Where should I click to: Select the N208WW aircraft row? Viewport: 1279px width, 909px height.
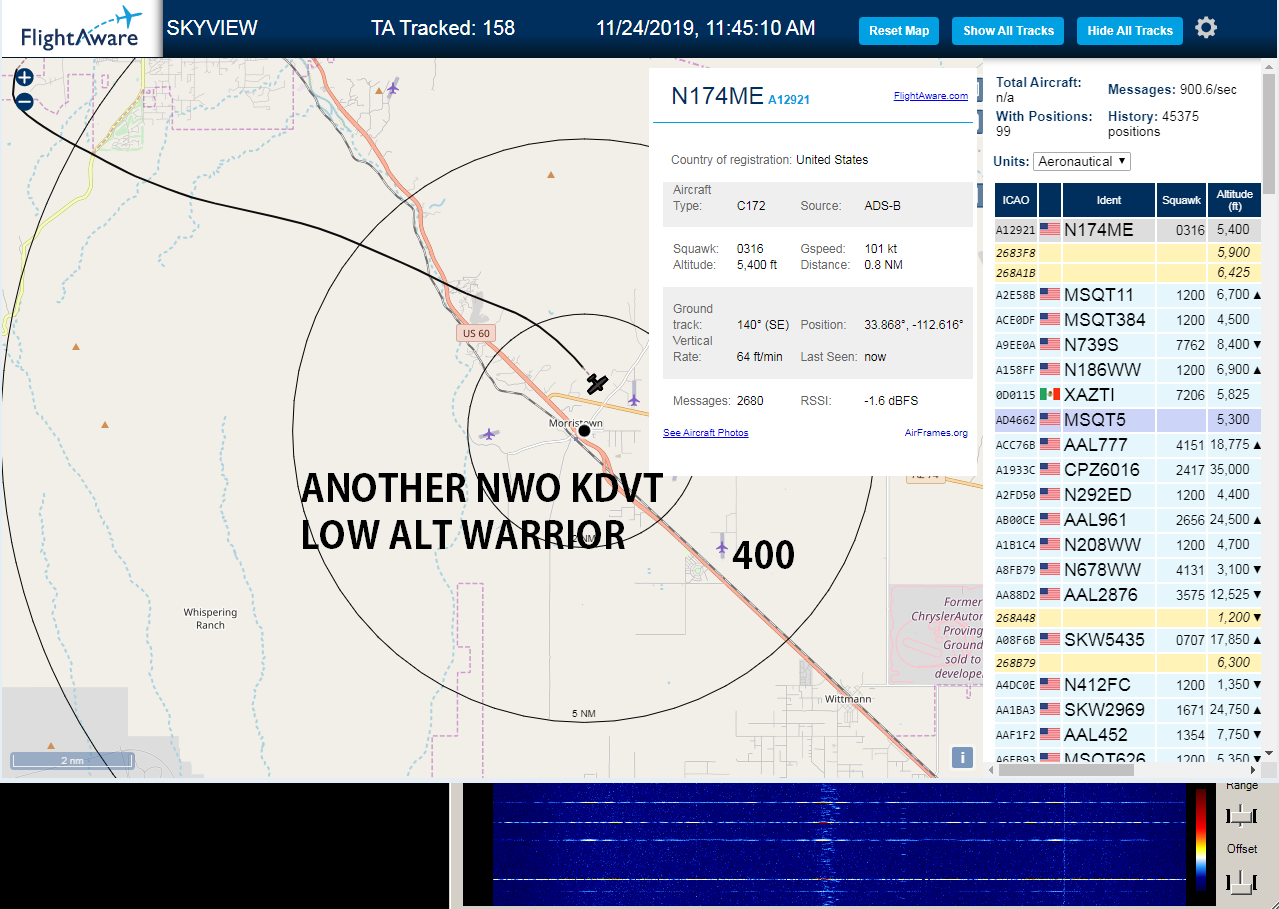pyautogui.click(x=1128, y=545)
